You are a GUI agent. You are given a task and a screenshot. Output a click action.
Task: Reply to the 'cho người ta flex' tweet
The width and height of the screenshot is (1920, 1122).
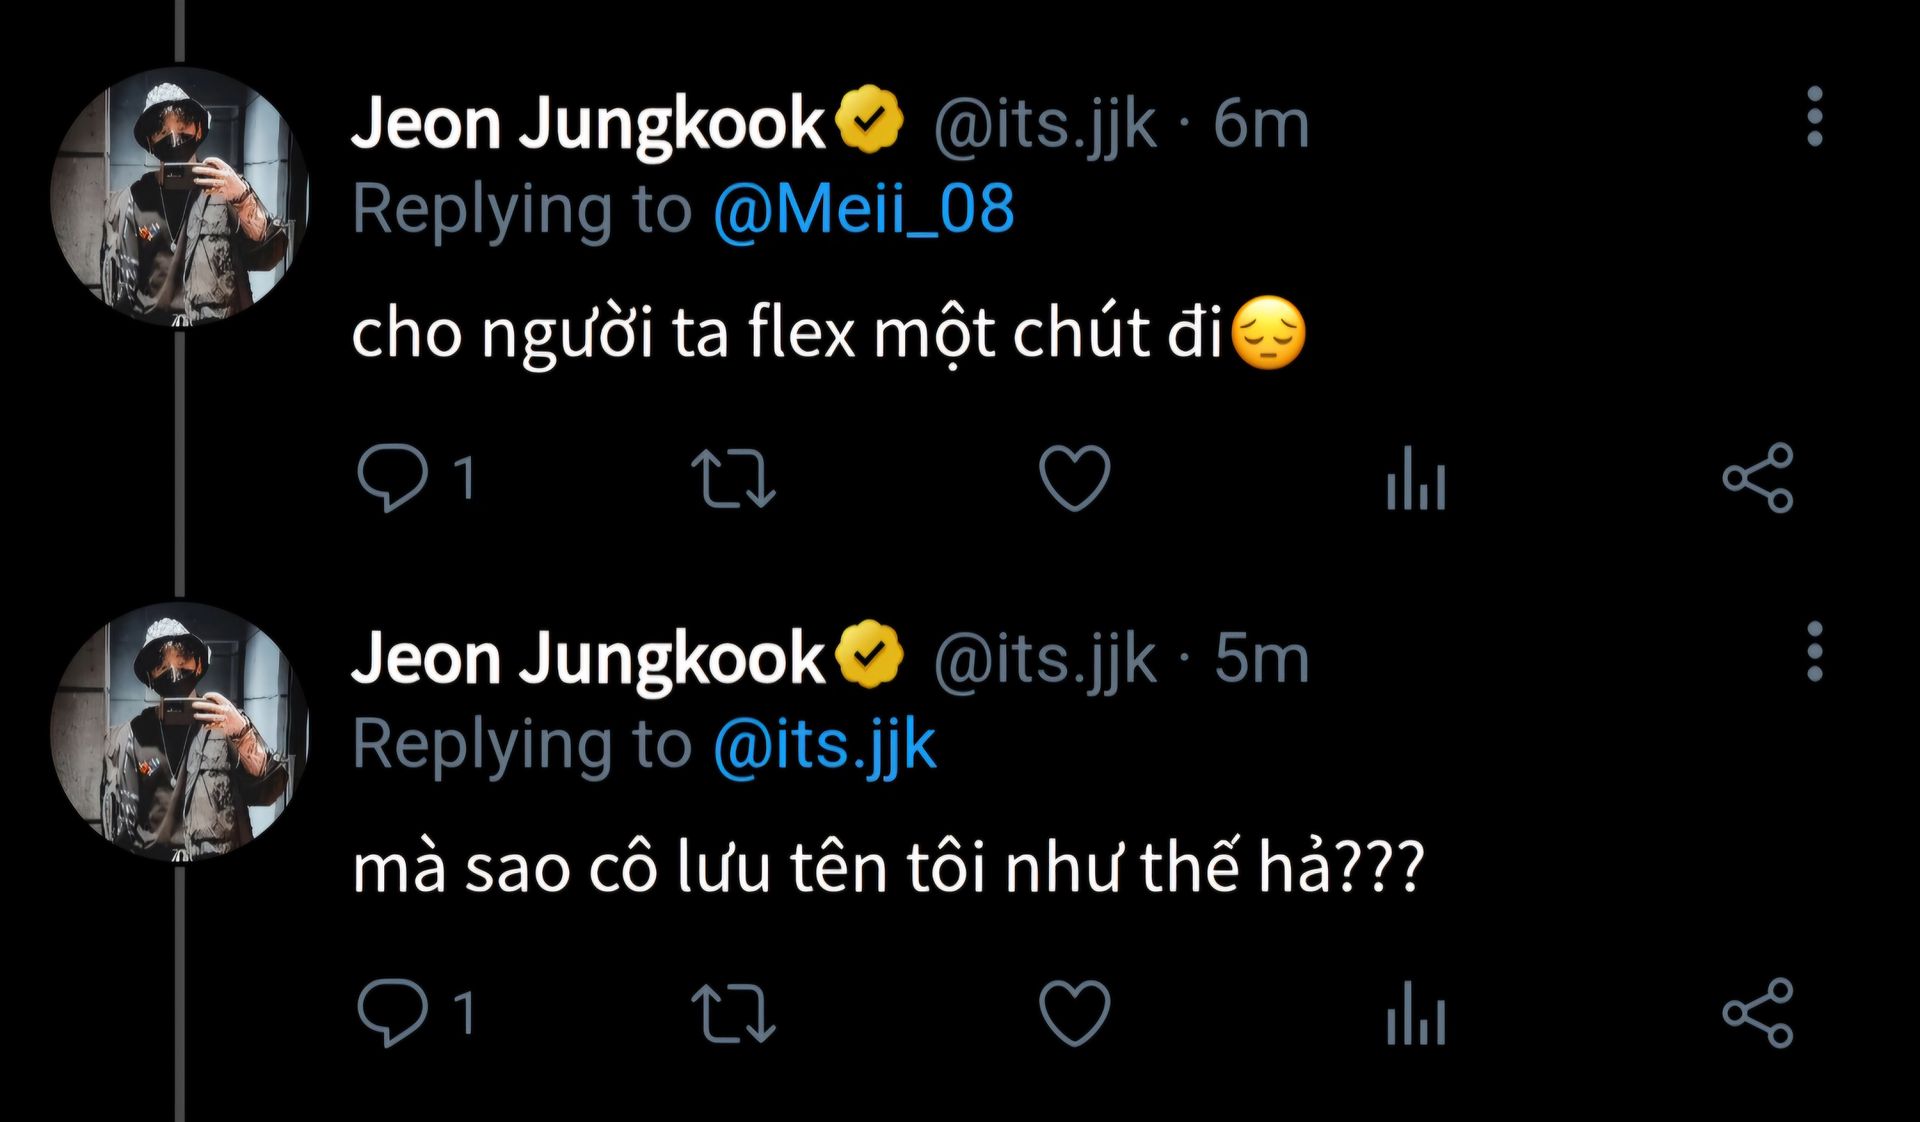tap(392, 478)
